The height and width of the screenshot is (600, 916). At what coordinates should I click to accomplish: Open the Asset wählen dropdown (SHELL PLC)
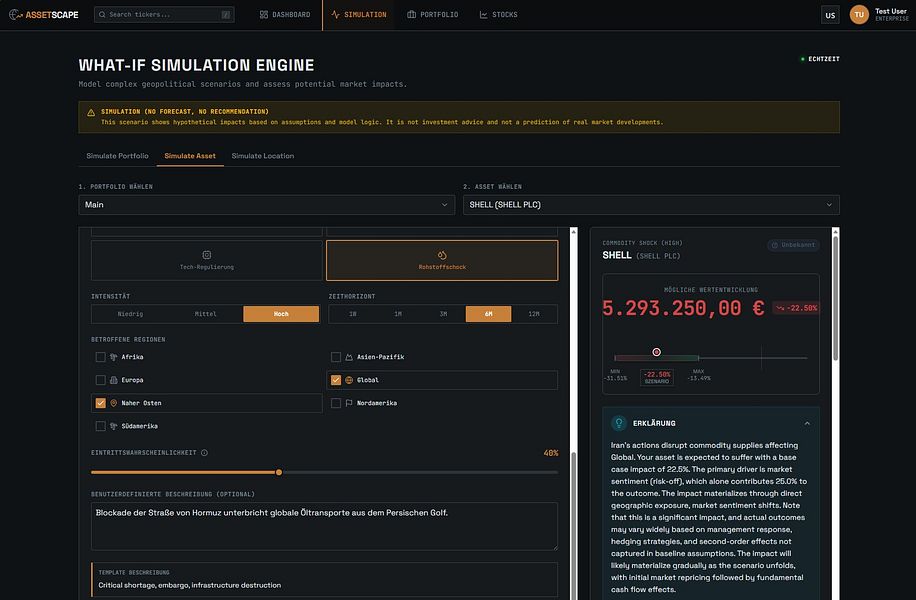click(x=651, y=204)
